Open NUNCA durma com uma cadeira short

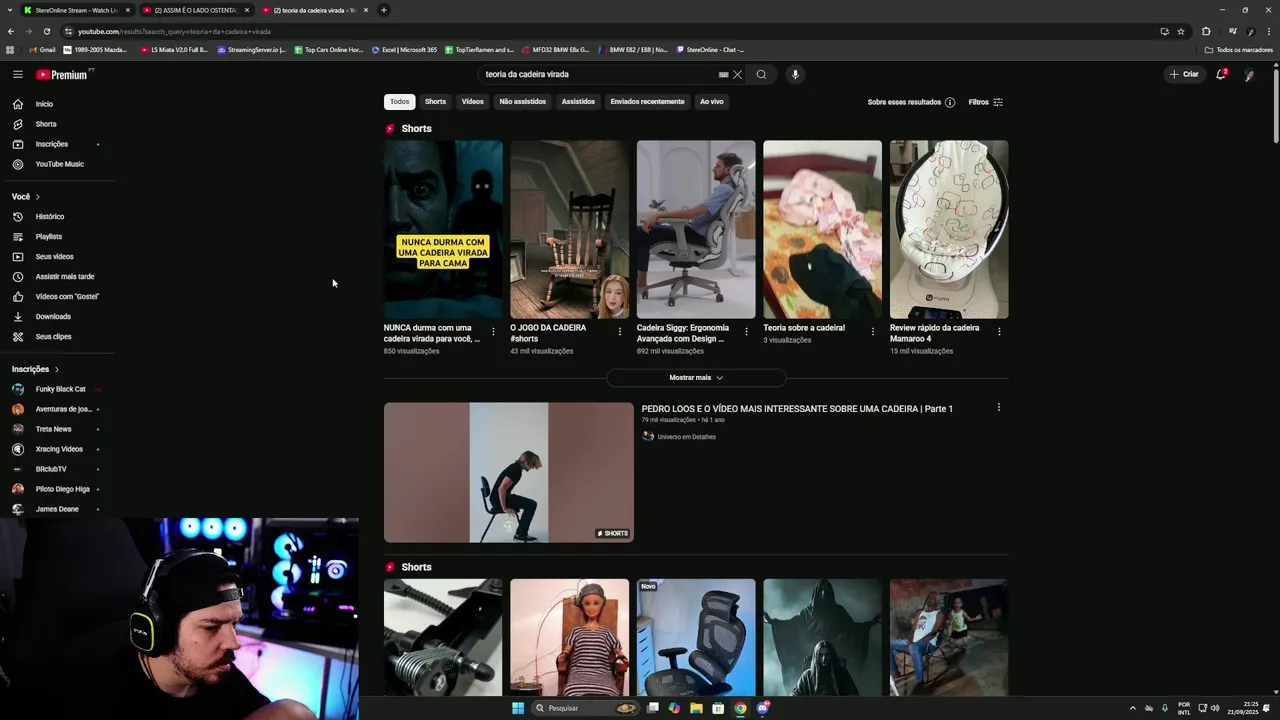tap(443, 229)
